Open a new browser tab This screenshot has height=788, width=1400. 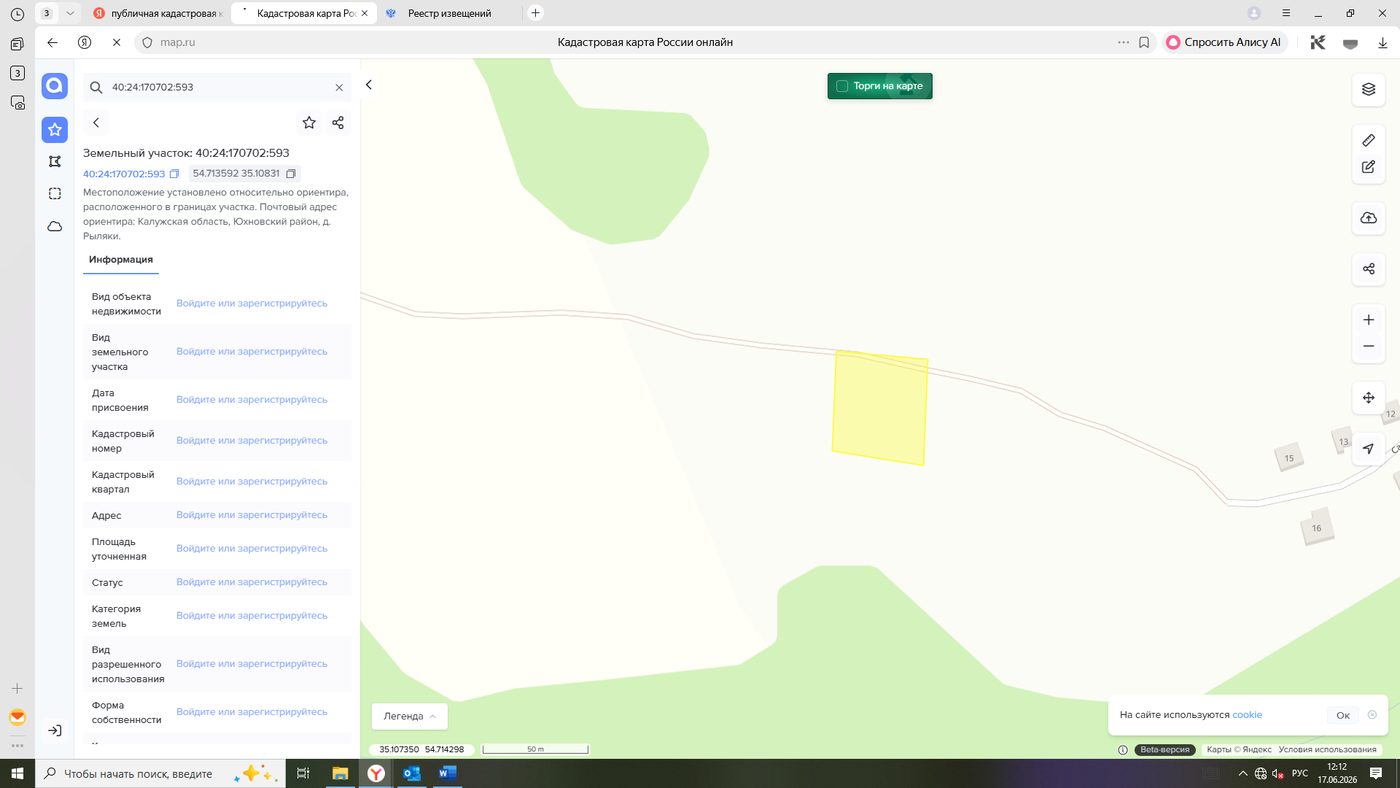535,13
